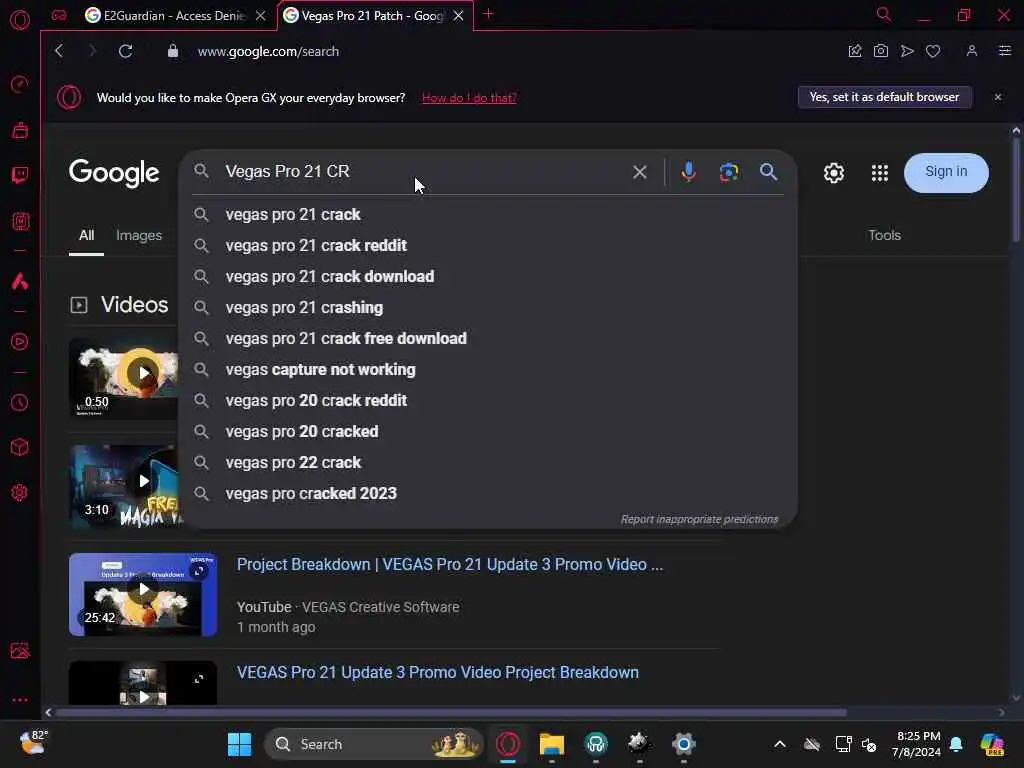Play the 0:50 video thumbnail
The height and width of the screenshot is (768, 1024).
click(124, 377)
